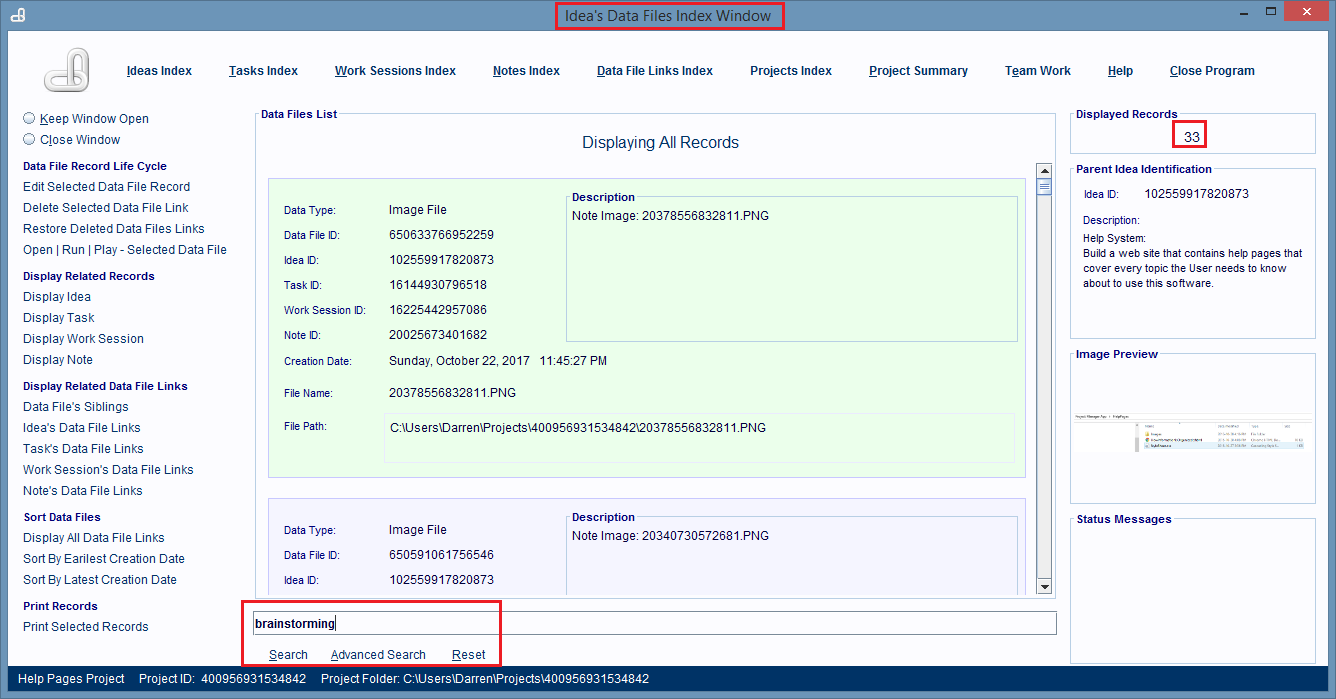Click Sort By Latest Creation Date

pos(100,580)
